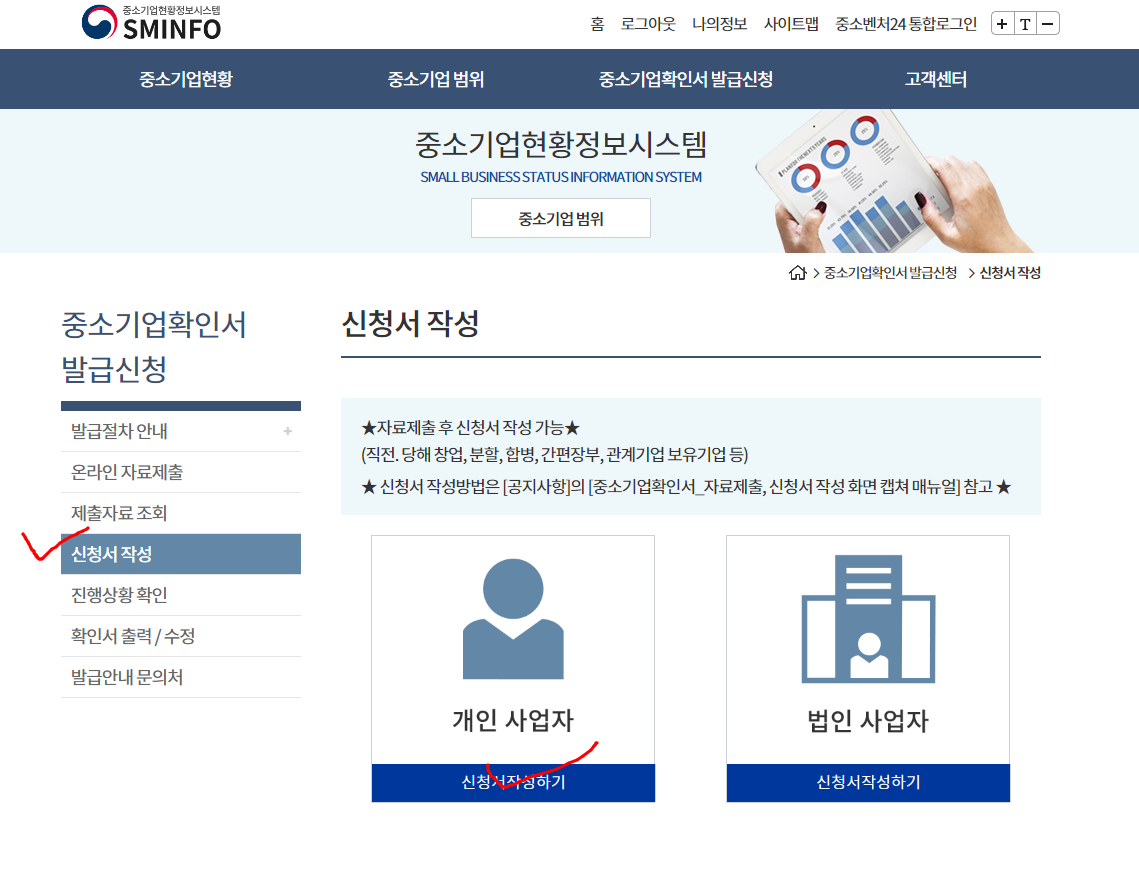Click the 중소기업현황정보시스템 banner heading
Screen dimensions: 1139x879
point(561,144)
